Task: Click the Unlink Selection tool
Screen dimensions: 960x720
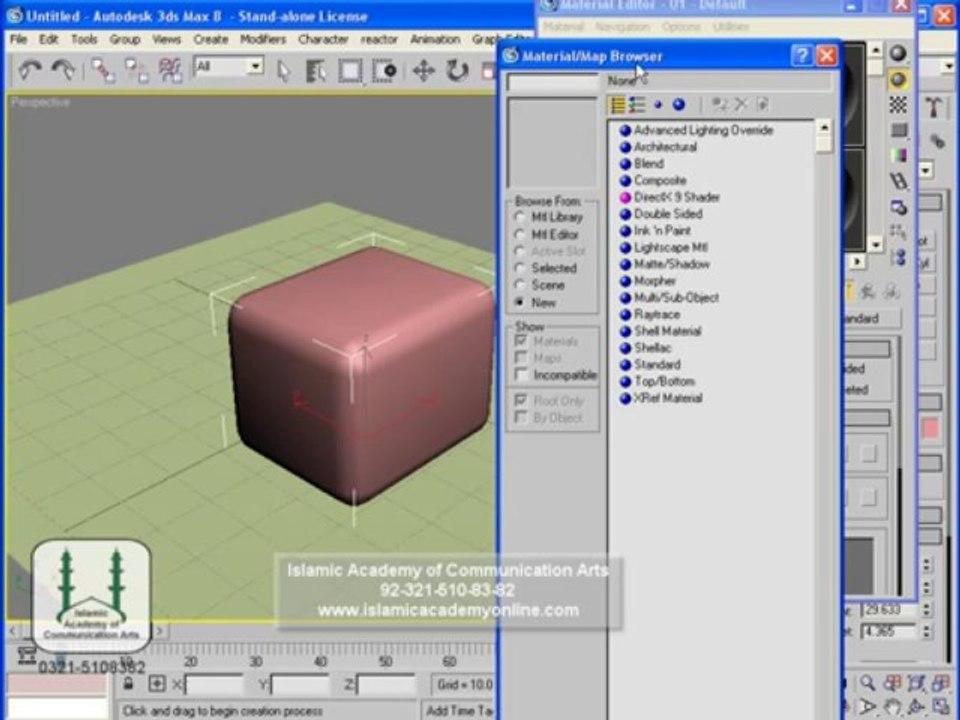Action: click(x=136, y=70)
